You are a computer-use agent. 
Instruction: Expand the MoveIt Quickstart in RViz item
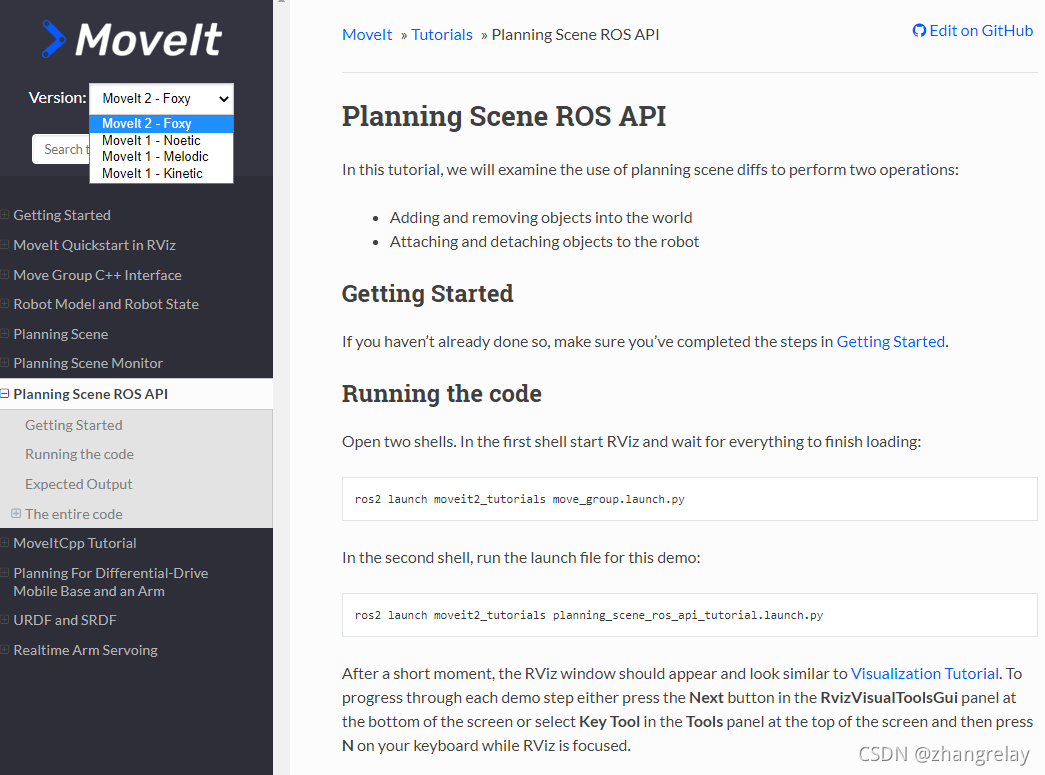pyautogui.click(x=5, y=245)
